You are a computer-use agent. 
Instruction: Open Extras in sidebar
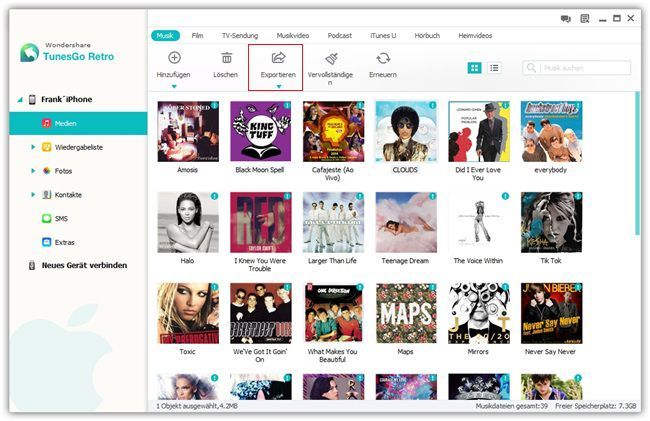(x=65, y=242)
